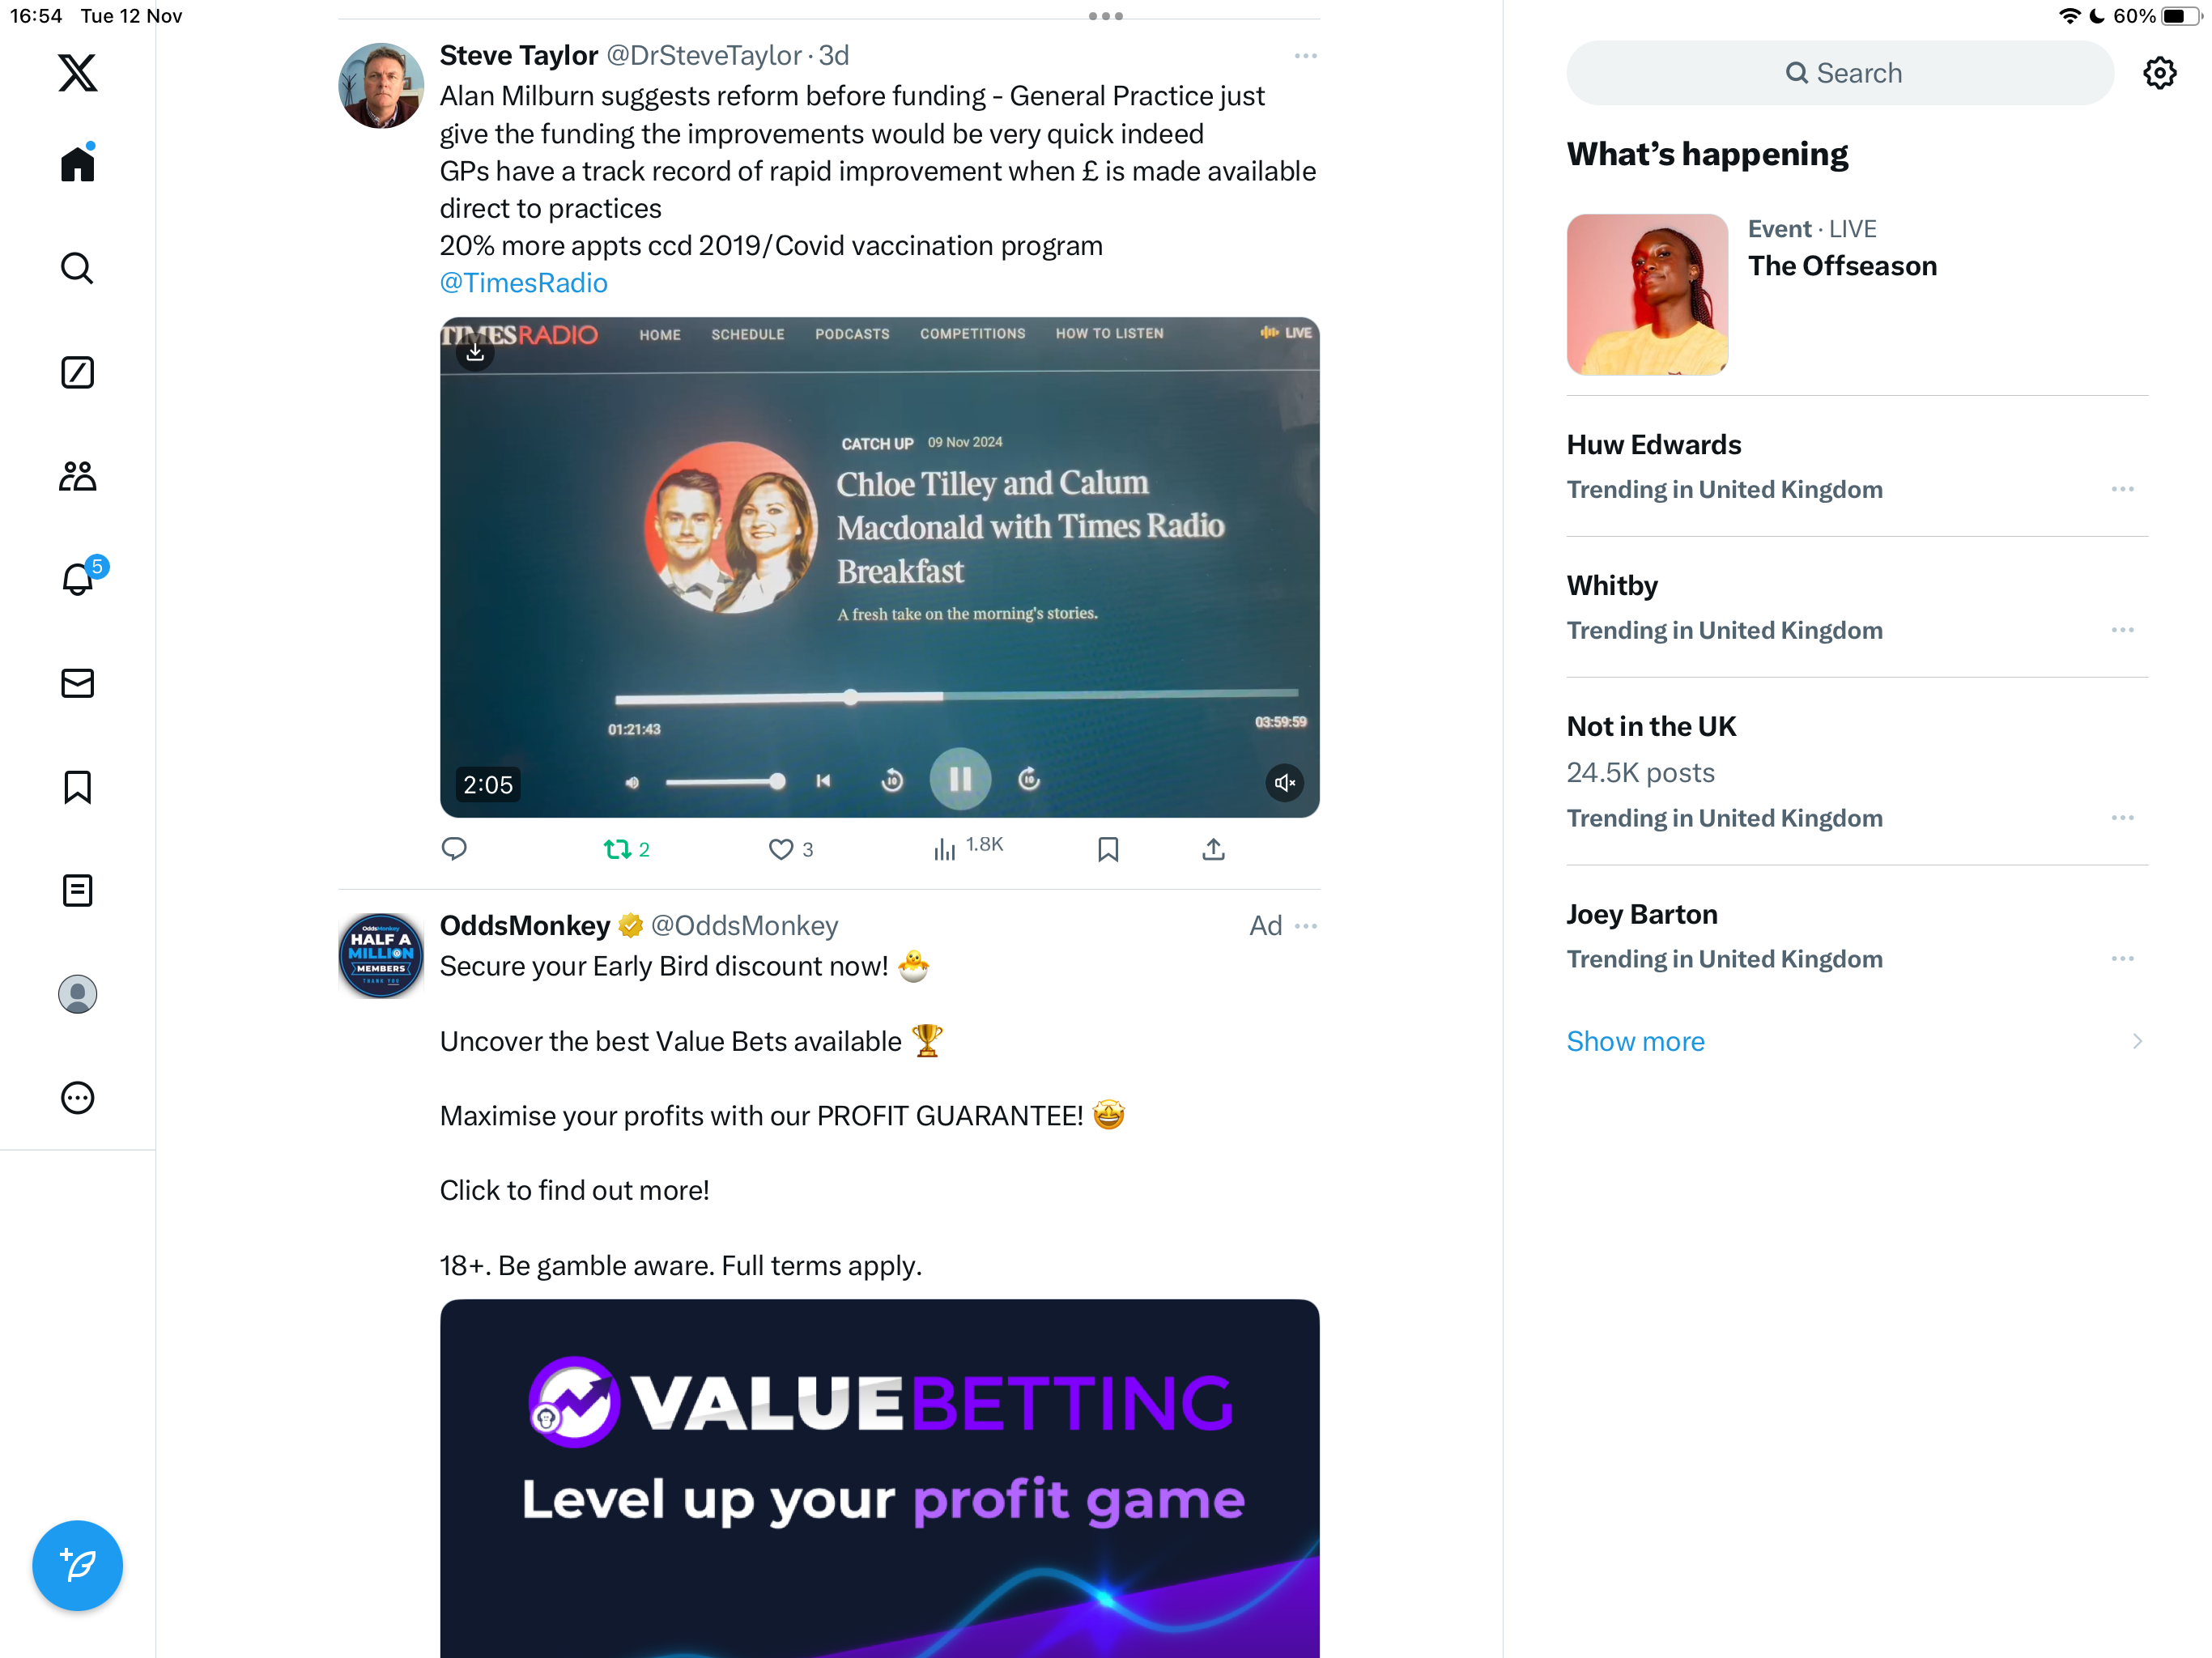Unmute the video with speaker icon

1285,782
